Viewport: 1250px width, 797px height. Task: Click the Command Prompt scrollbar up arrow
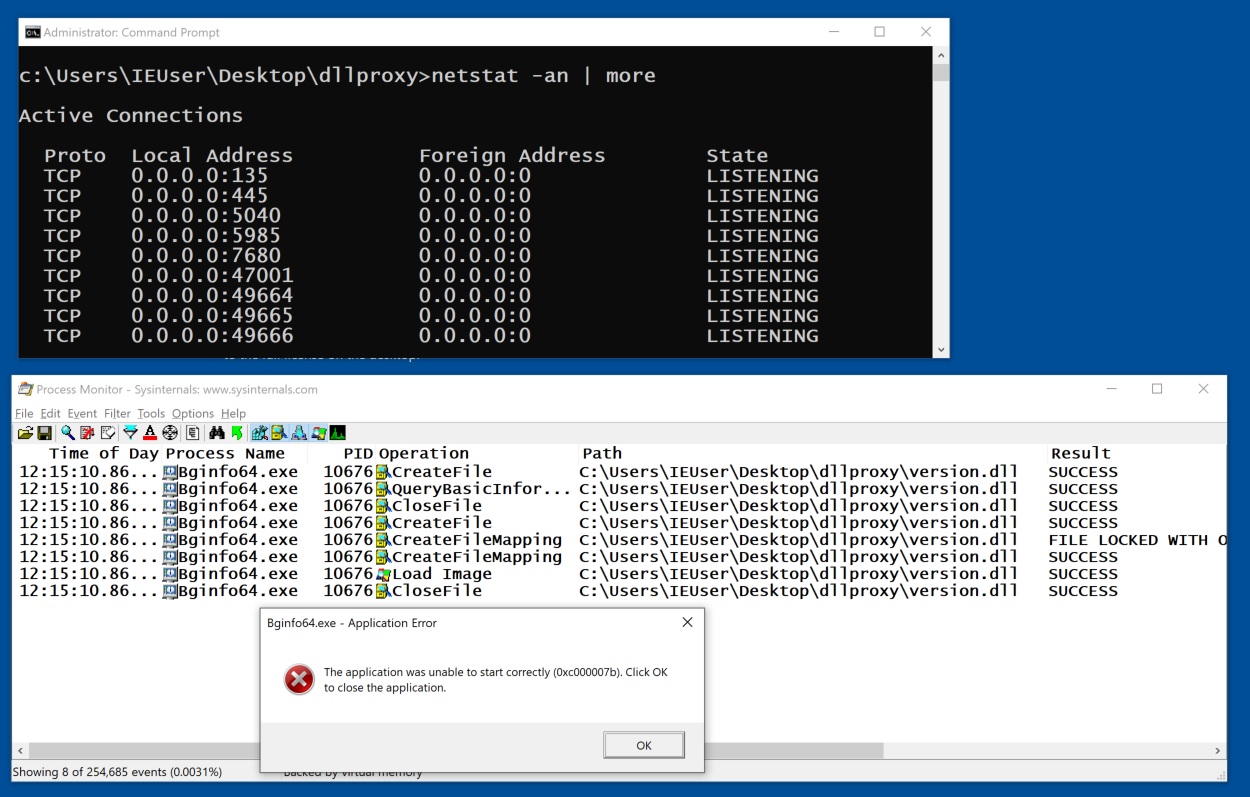click(941, 55)
